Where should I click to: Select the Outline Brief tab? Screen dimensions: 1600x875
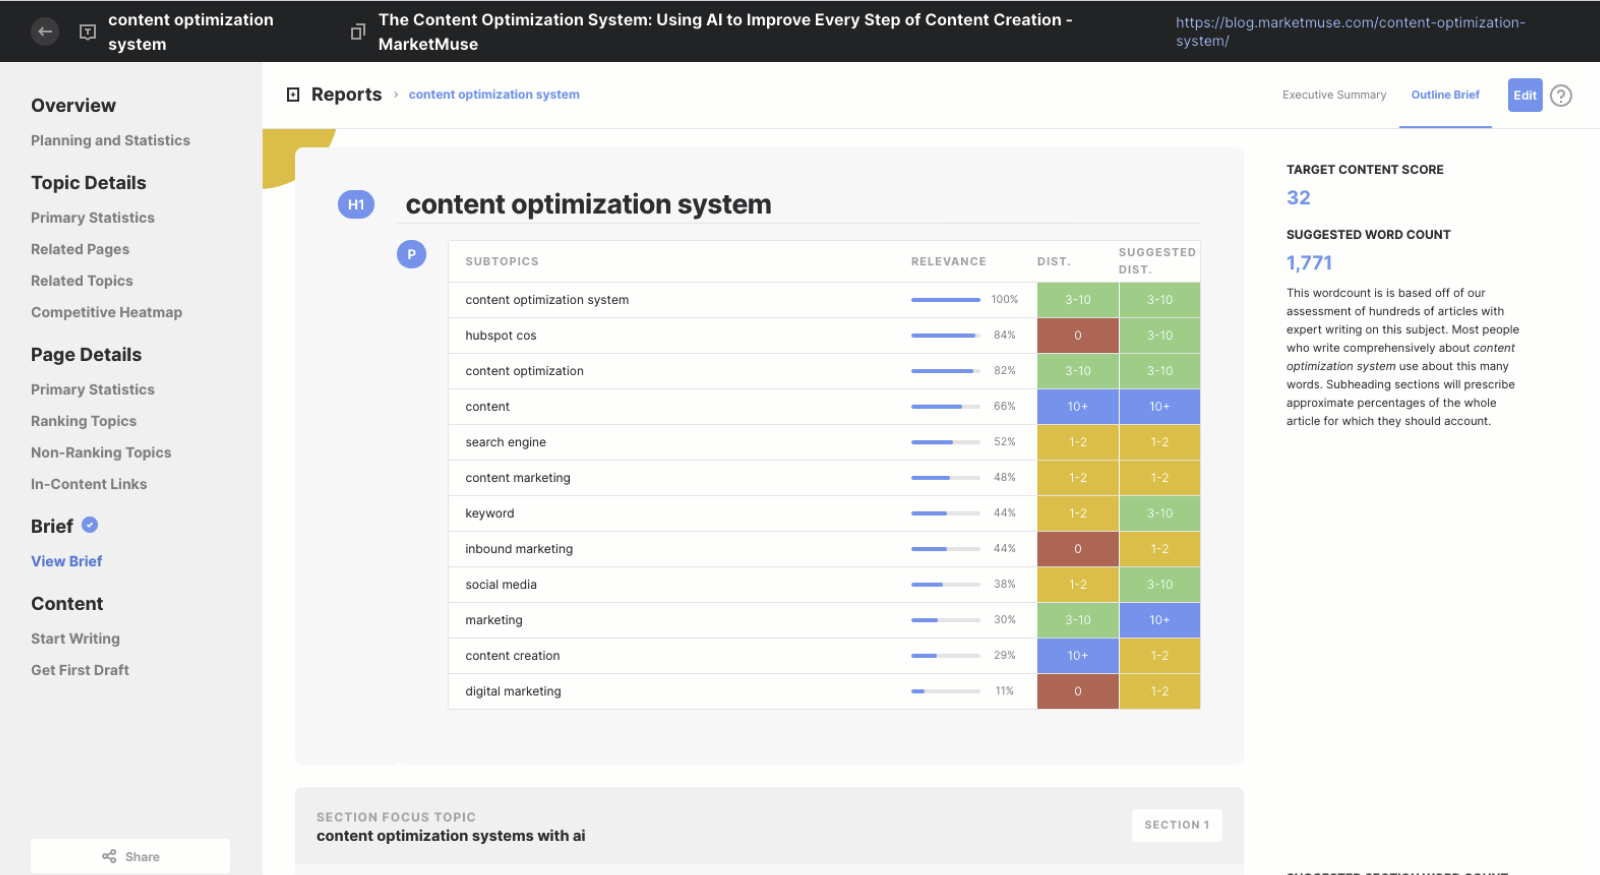point(1445,95)
